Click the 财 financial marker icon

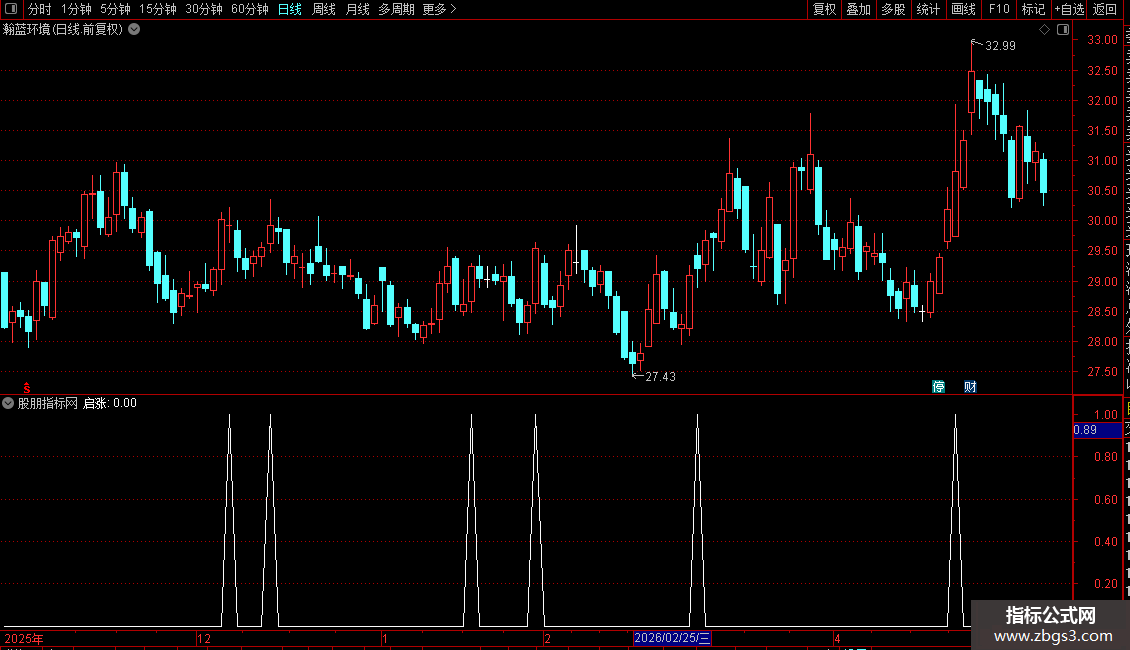click(970, 386)
